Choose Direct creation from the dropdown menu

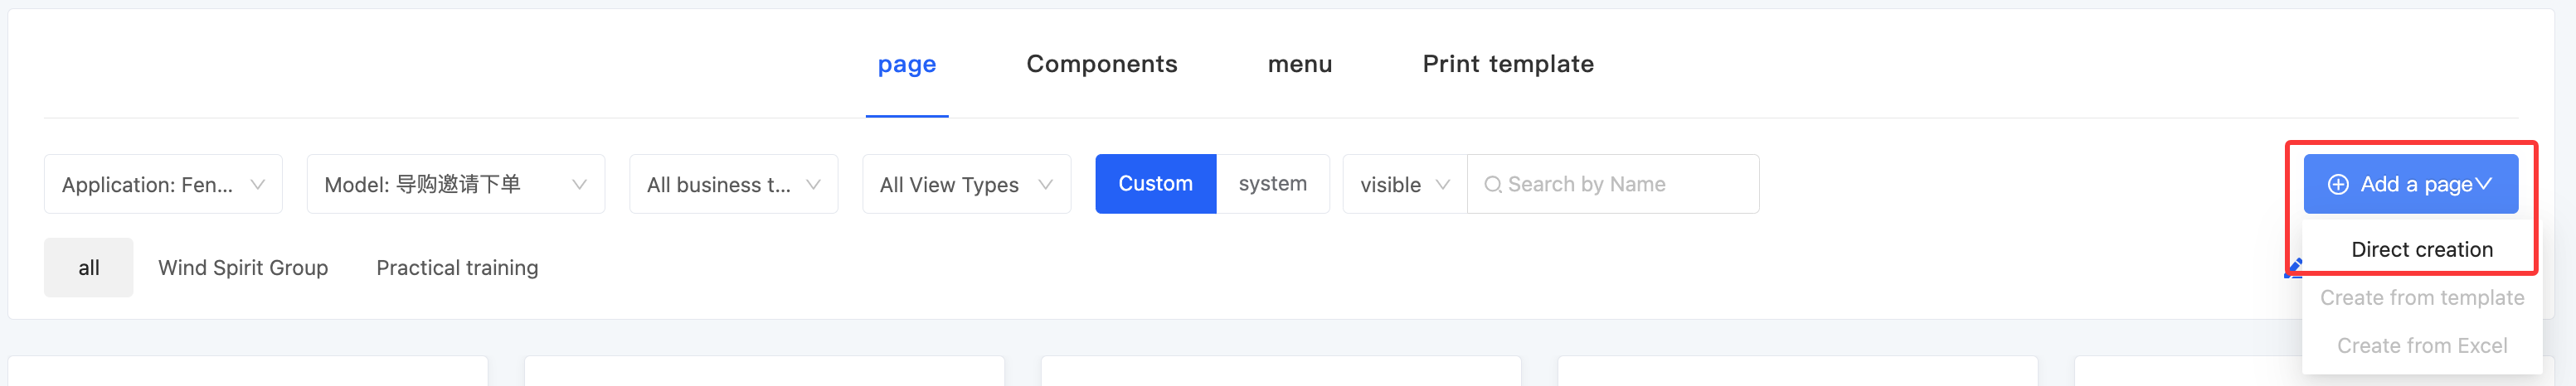2421,250
